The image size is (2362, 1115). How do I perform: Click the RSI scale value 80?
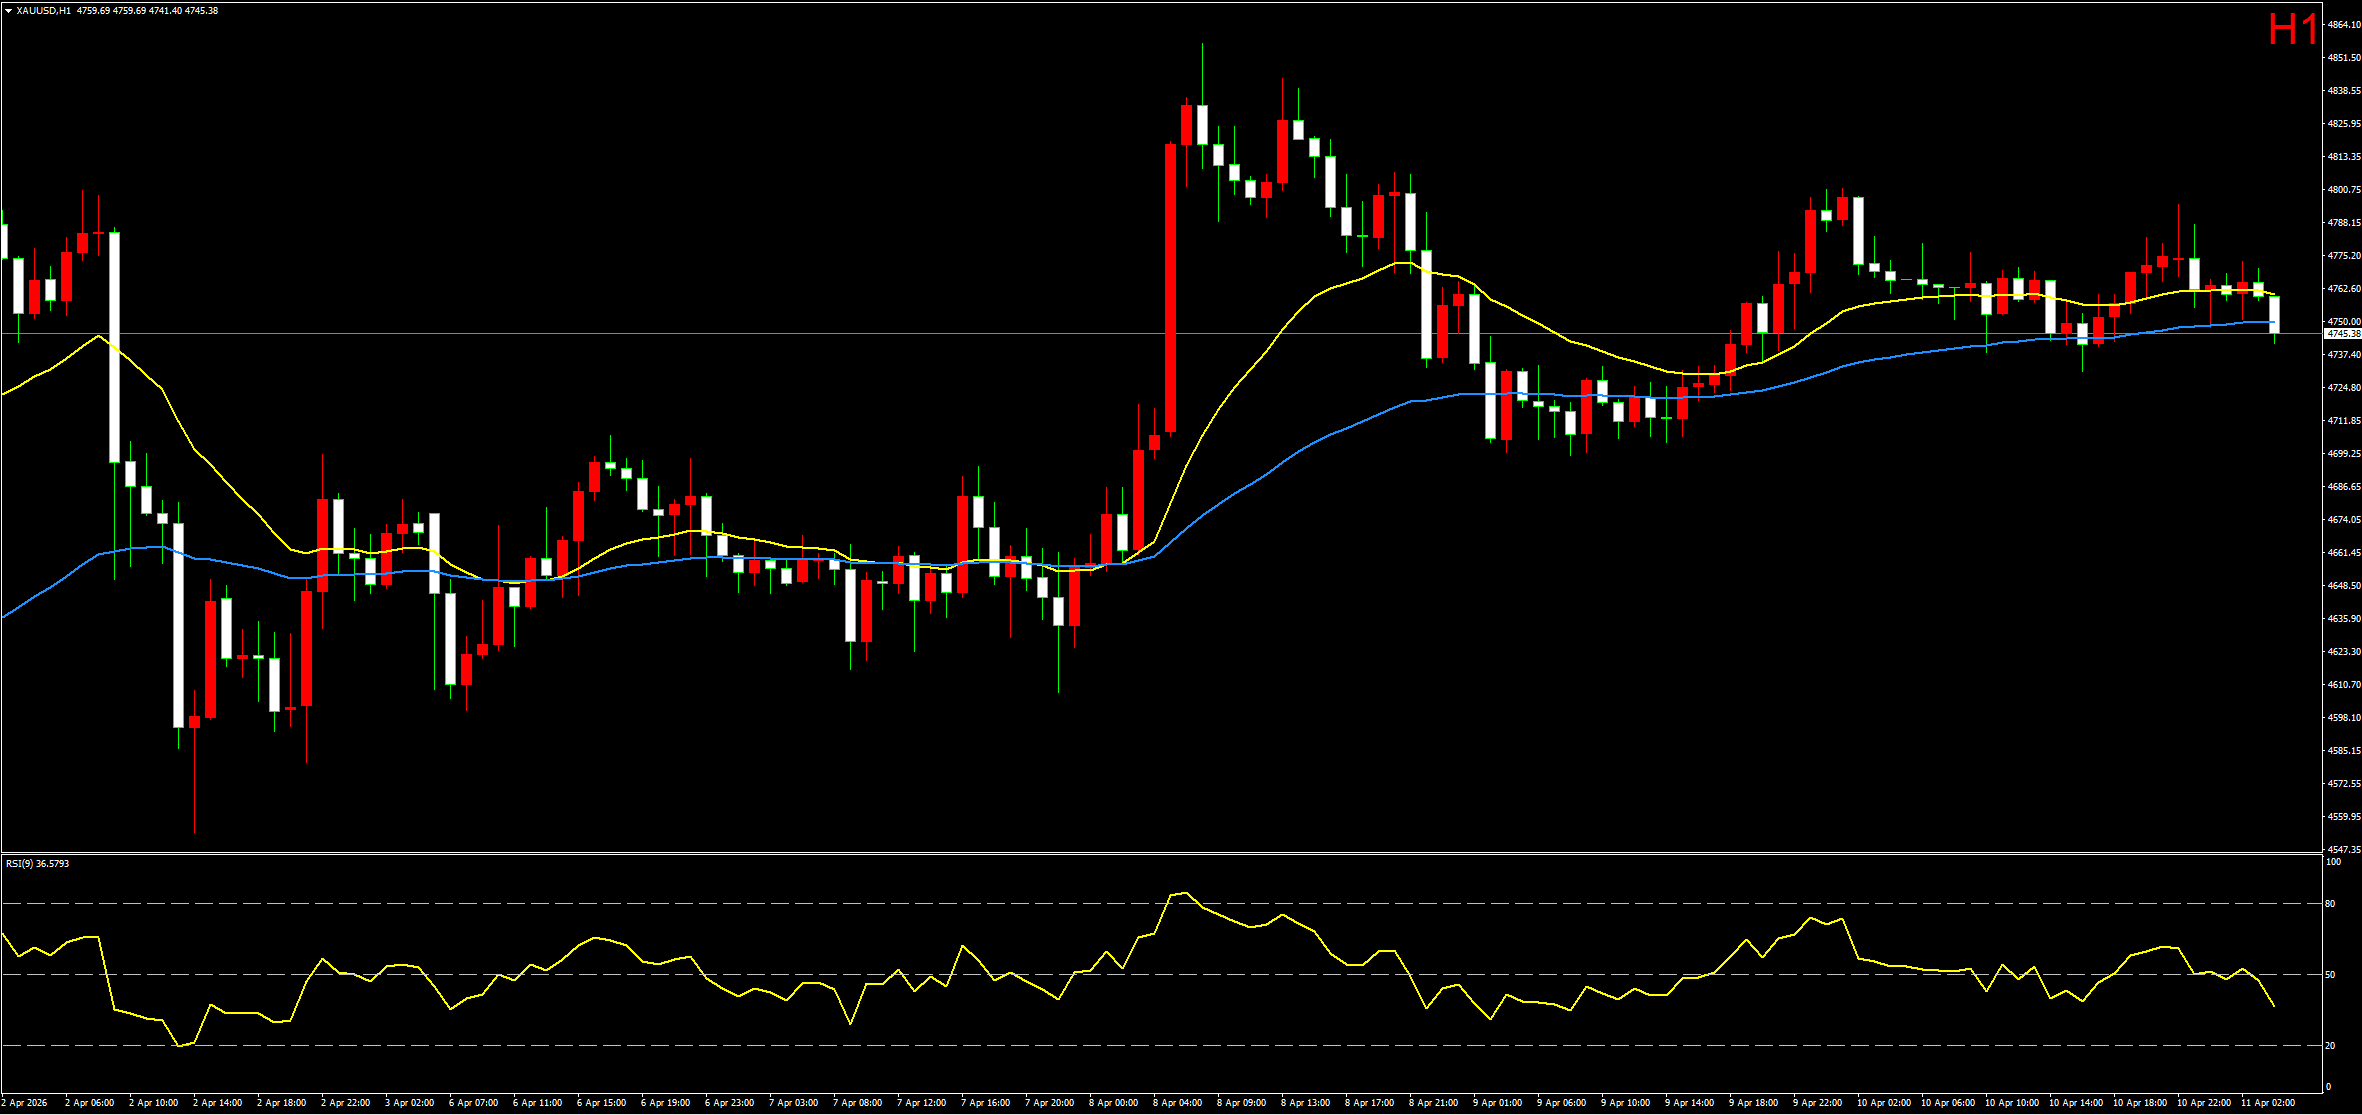tap(2331, 904)
